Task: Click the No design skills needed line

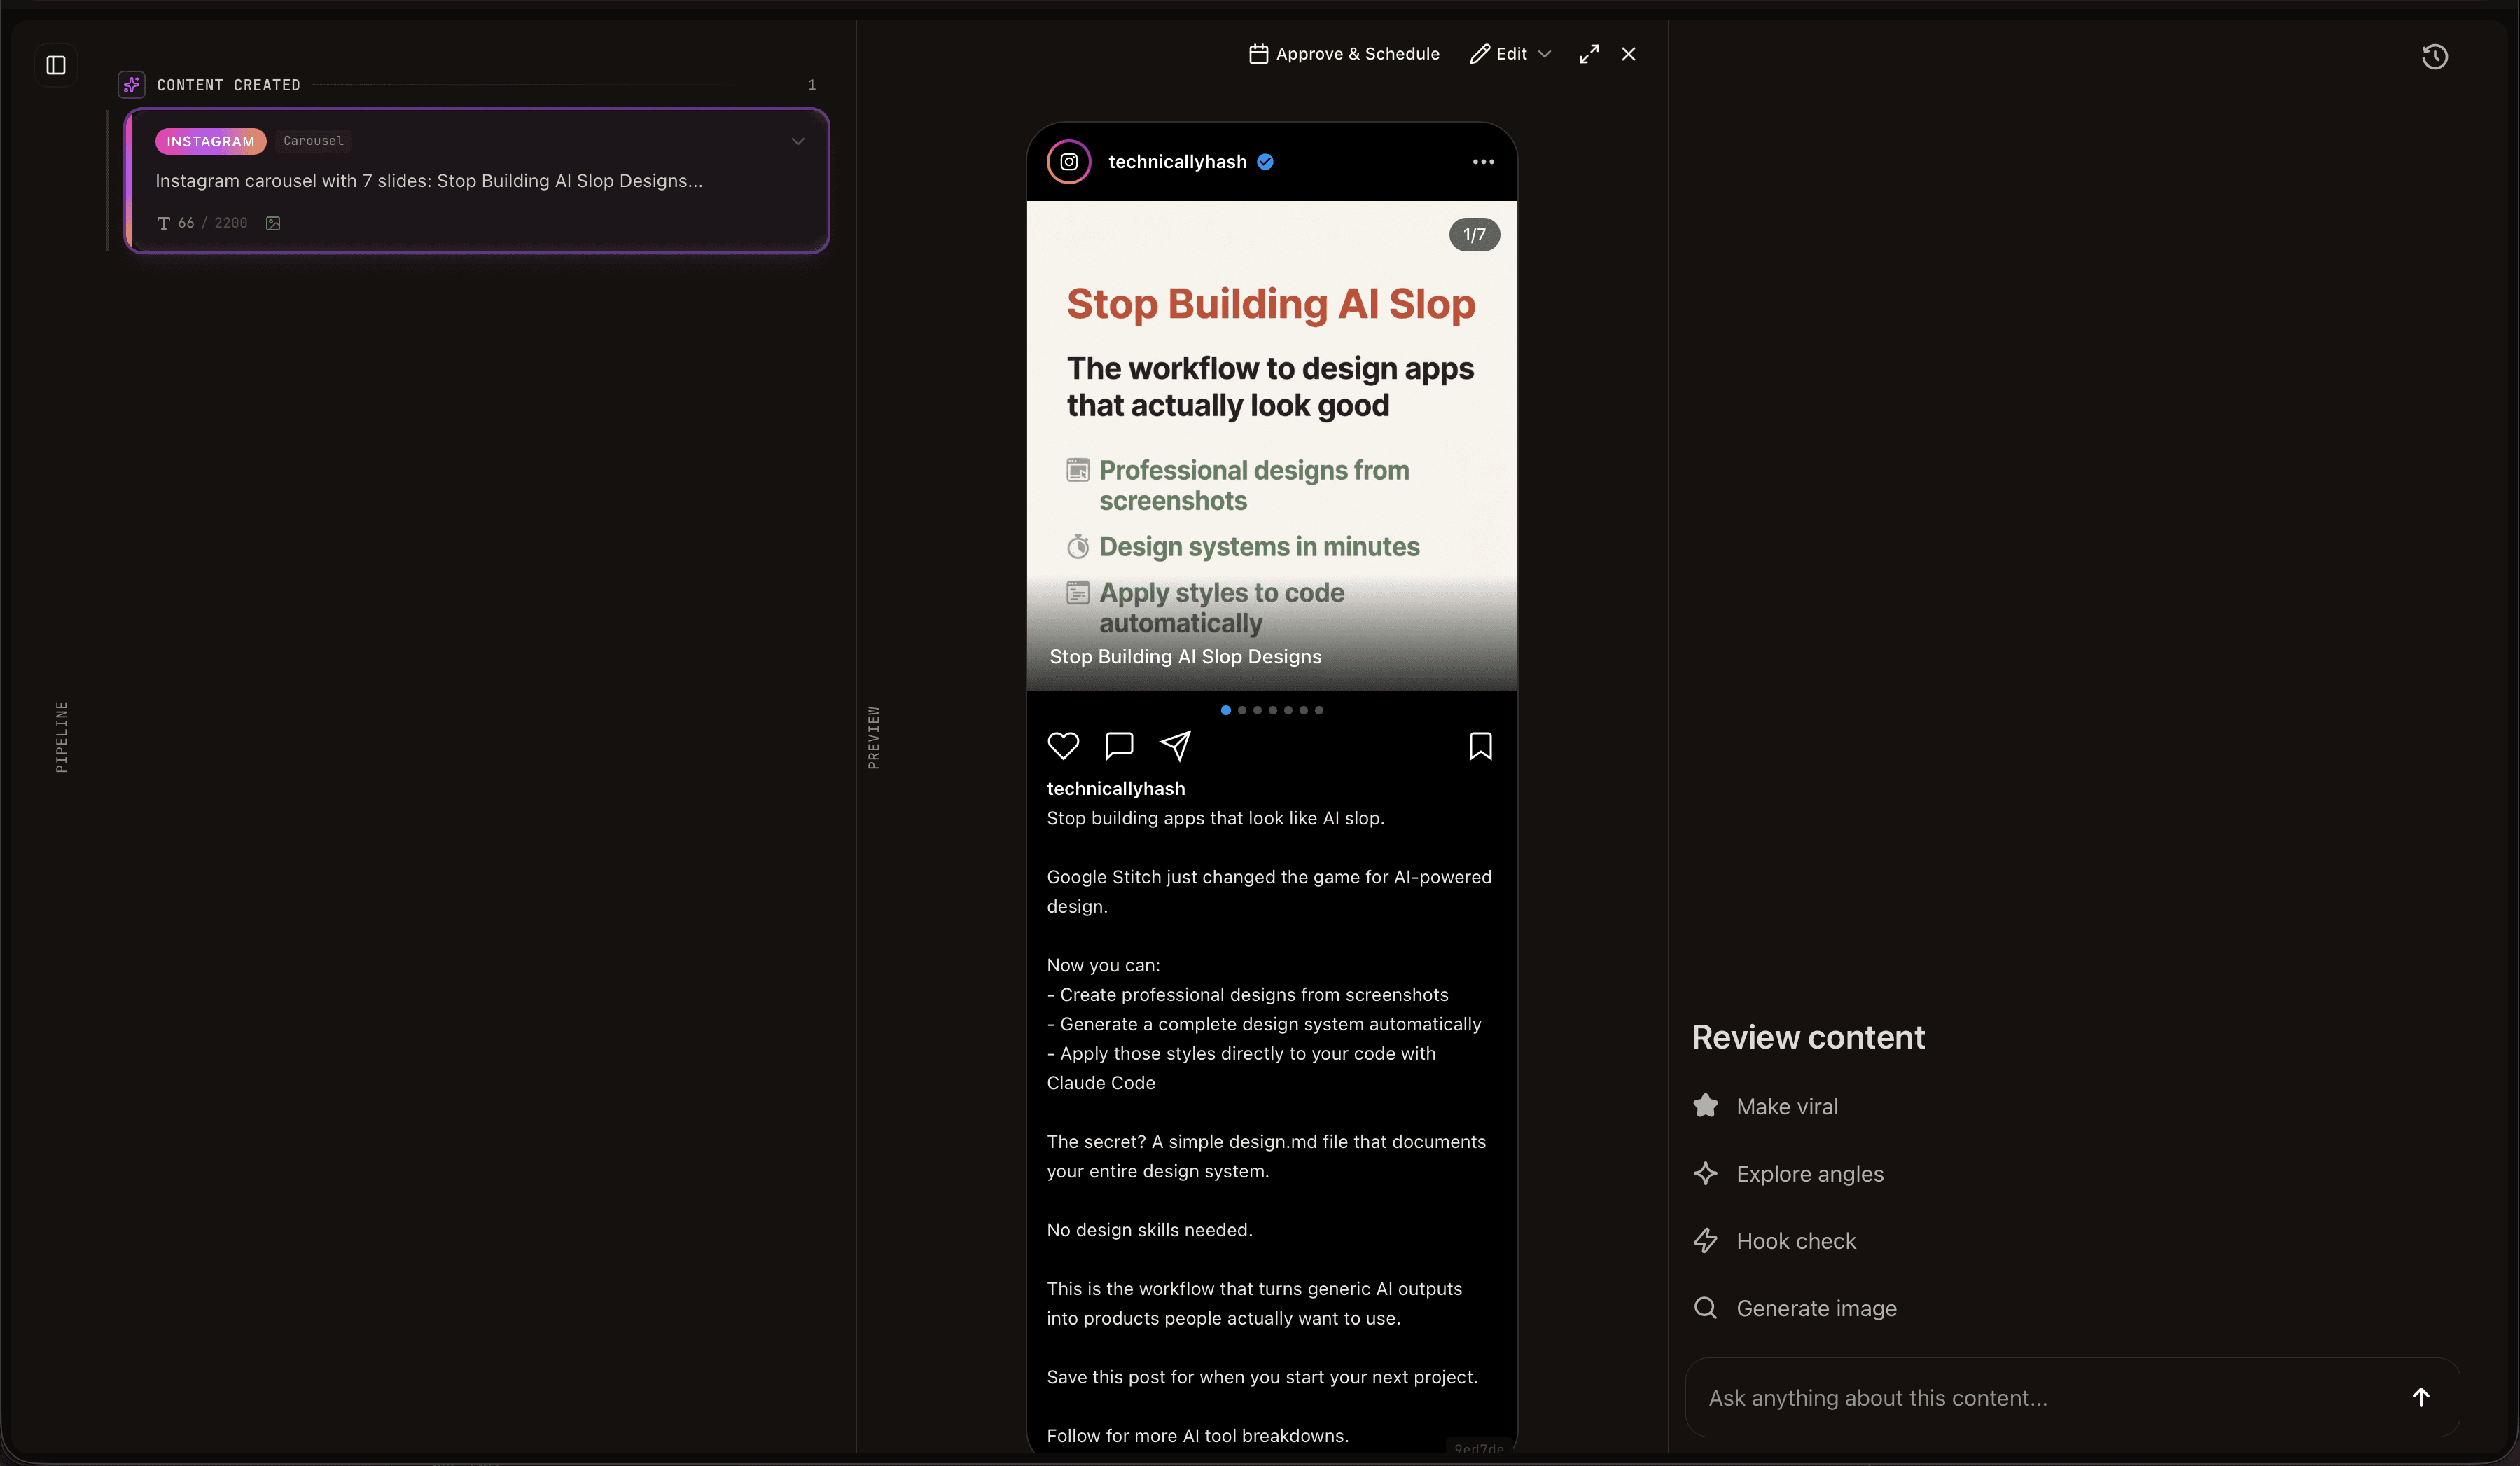Action: pyautogui.click(x=1149, y=1229)
